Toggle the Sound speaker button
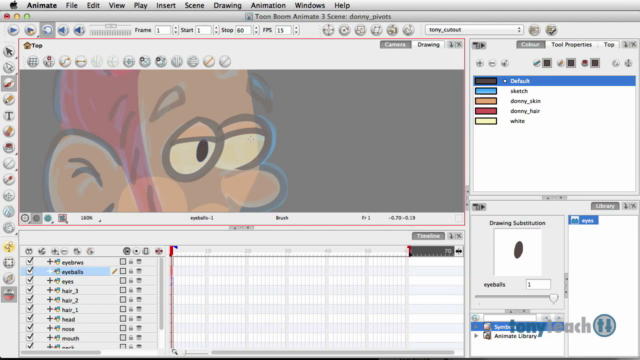The image size is (640, 360). 63,30
